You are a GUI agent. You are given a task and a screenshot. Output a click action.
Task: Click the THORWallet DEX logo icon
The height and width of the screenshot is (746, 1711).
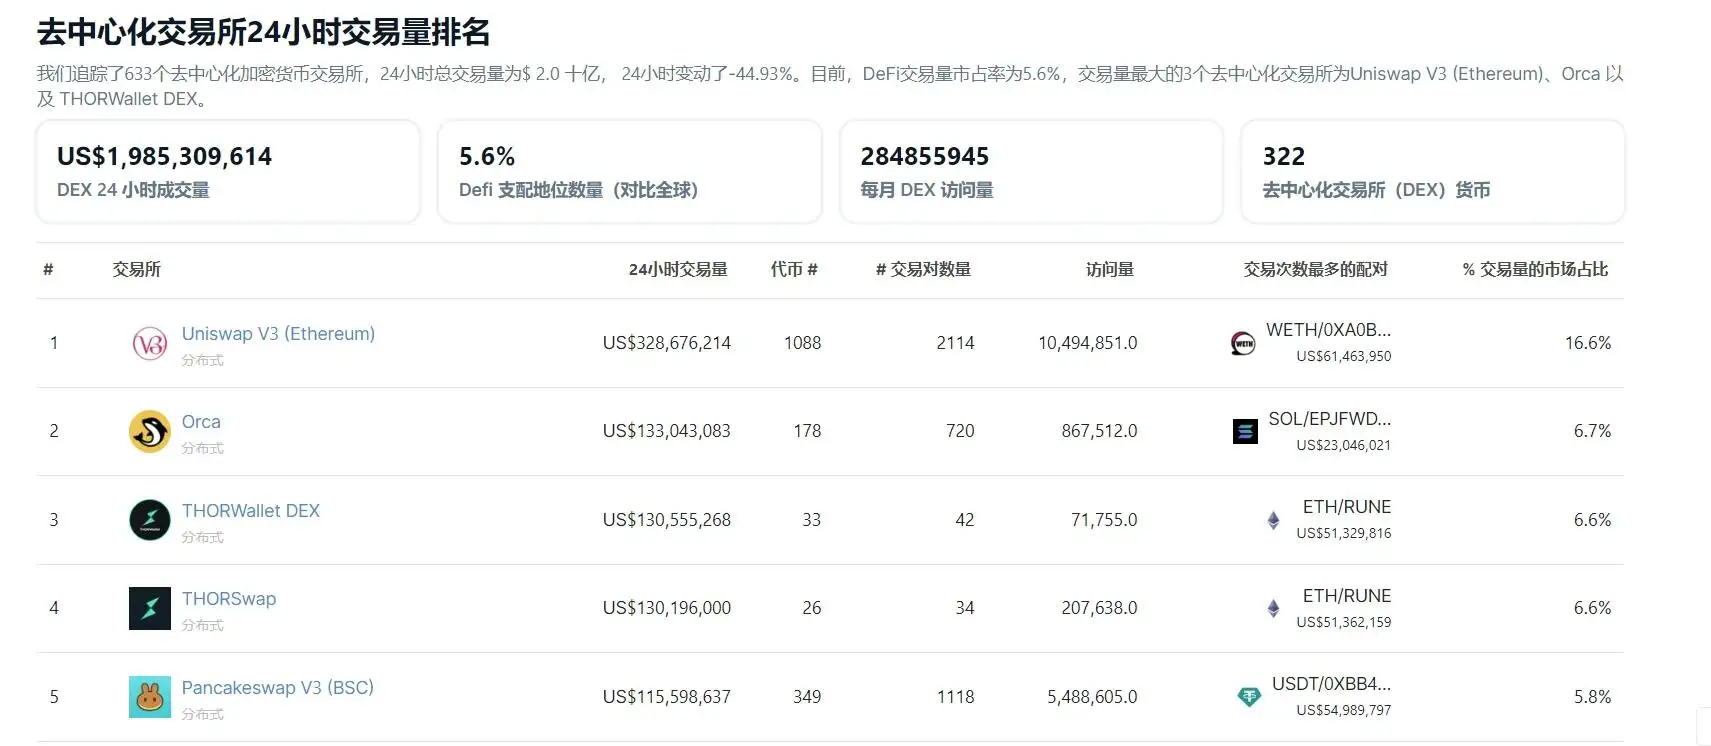tap(150, 520)
